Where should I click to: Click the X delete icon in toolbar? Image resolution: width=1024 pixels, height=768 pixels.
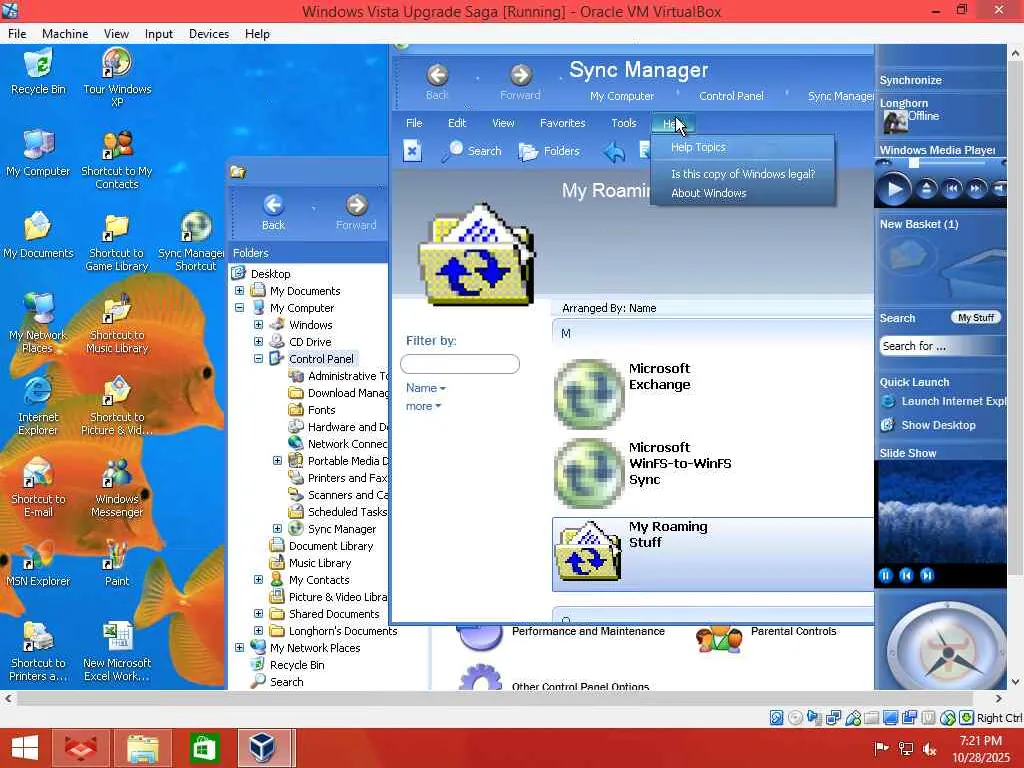coord(412,152)
